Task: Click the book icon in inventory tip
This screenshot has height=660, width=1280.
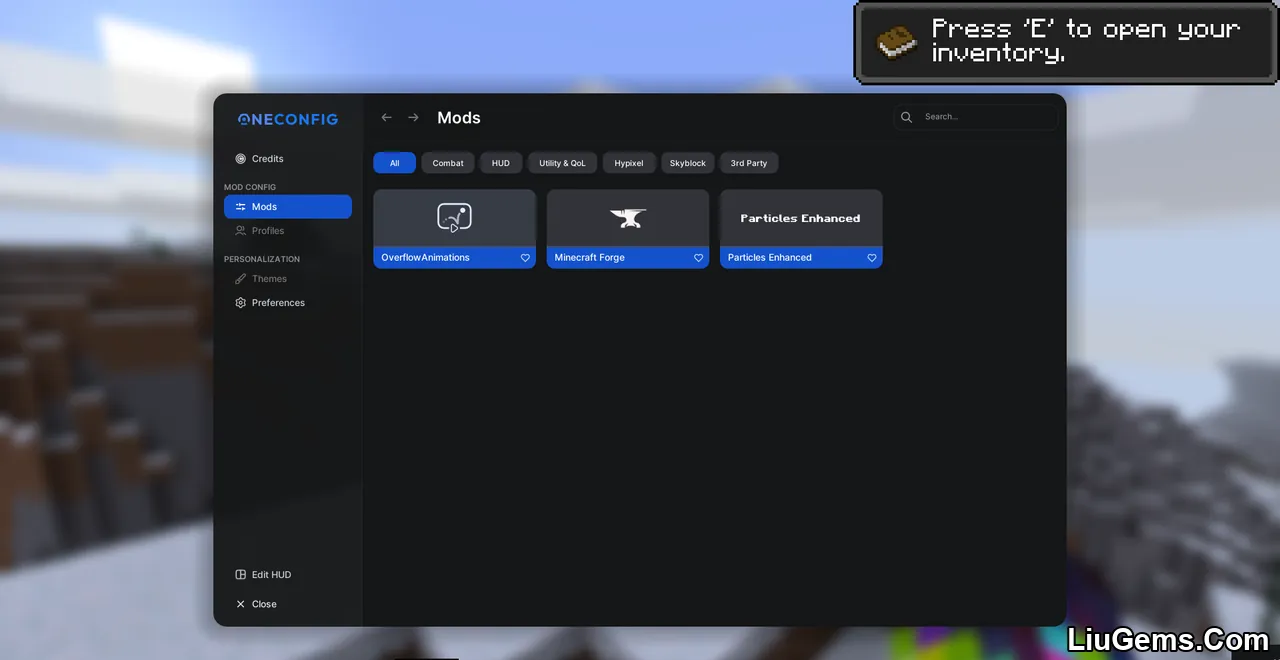Action: tap(897, 43)
